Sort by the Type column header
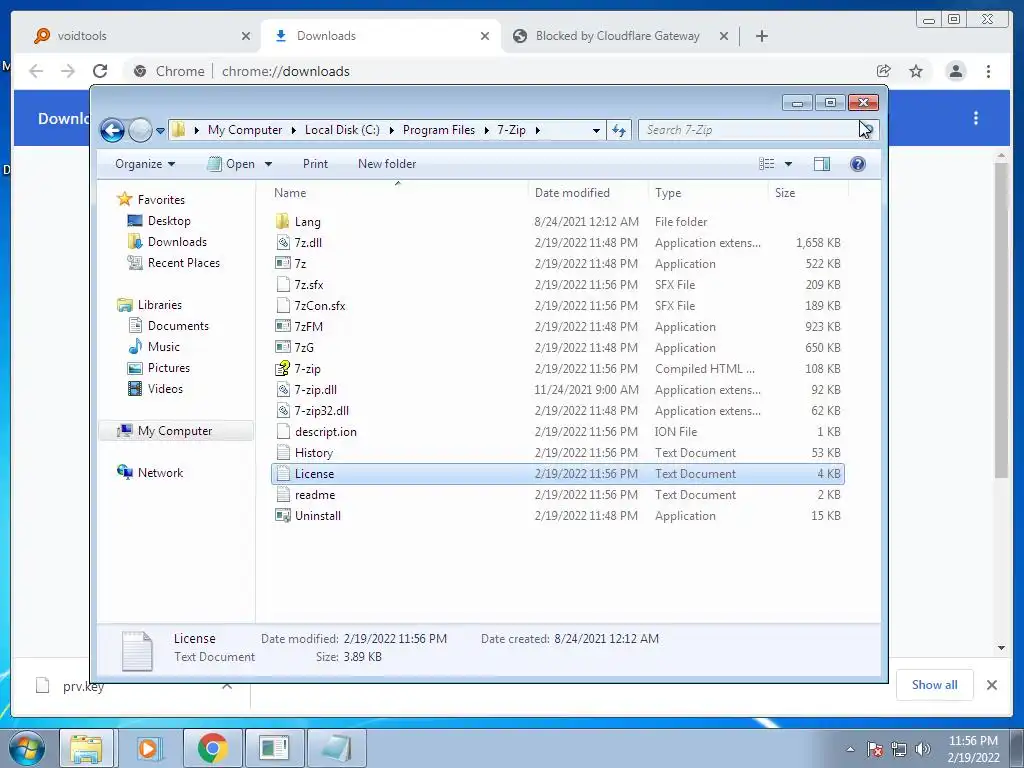 click(668, 193)
